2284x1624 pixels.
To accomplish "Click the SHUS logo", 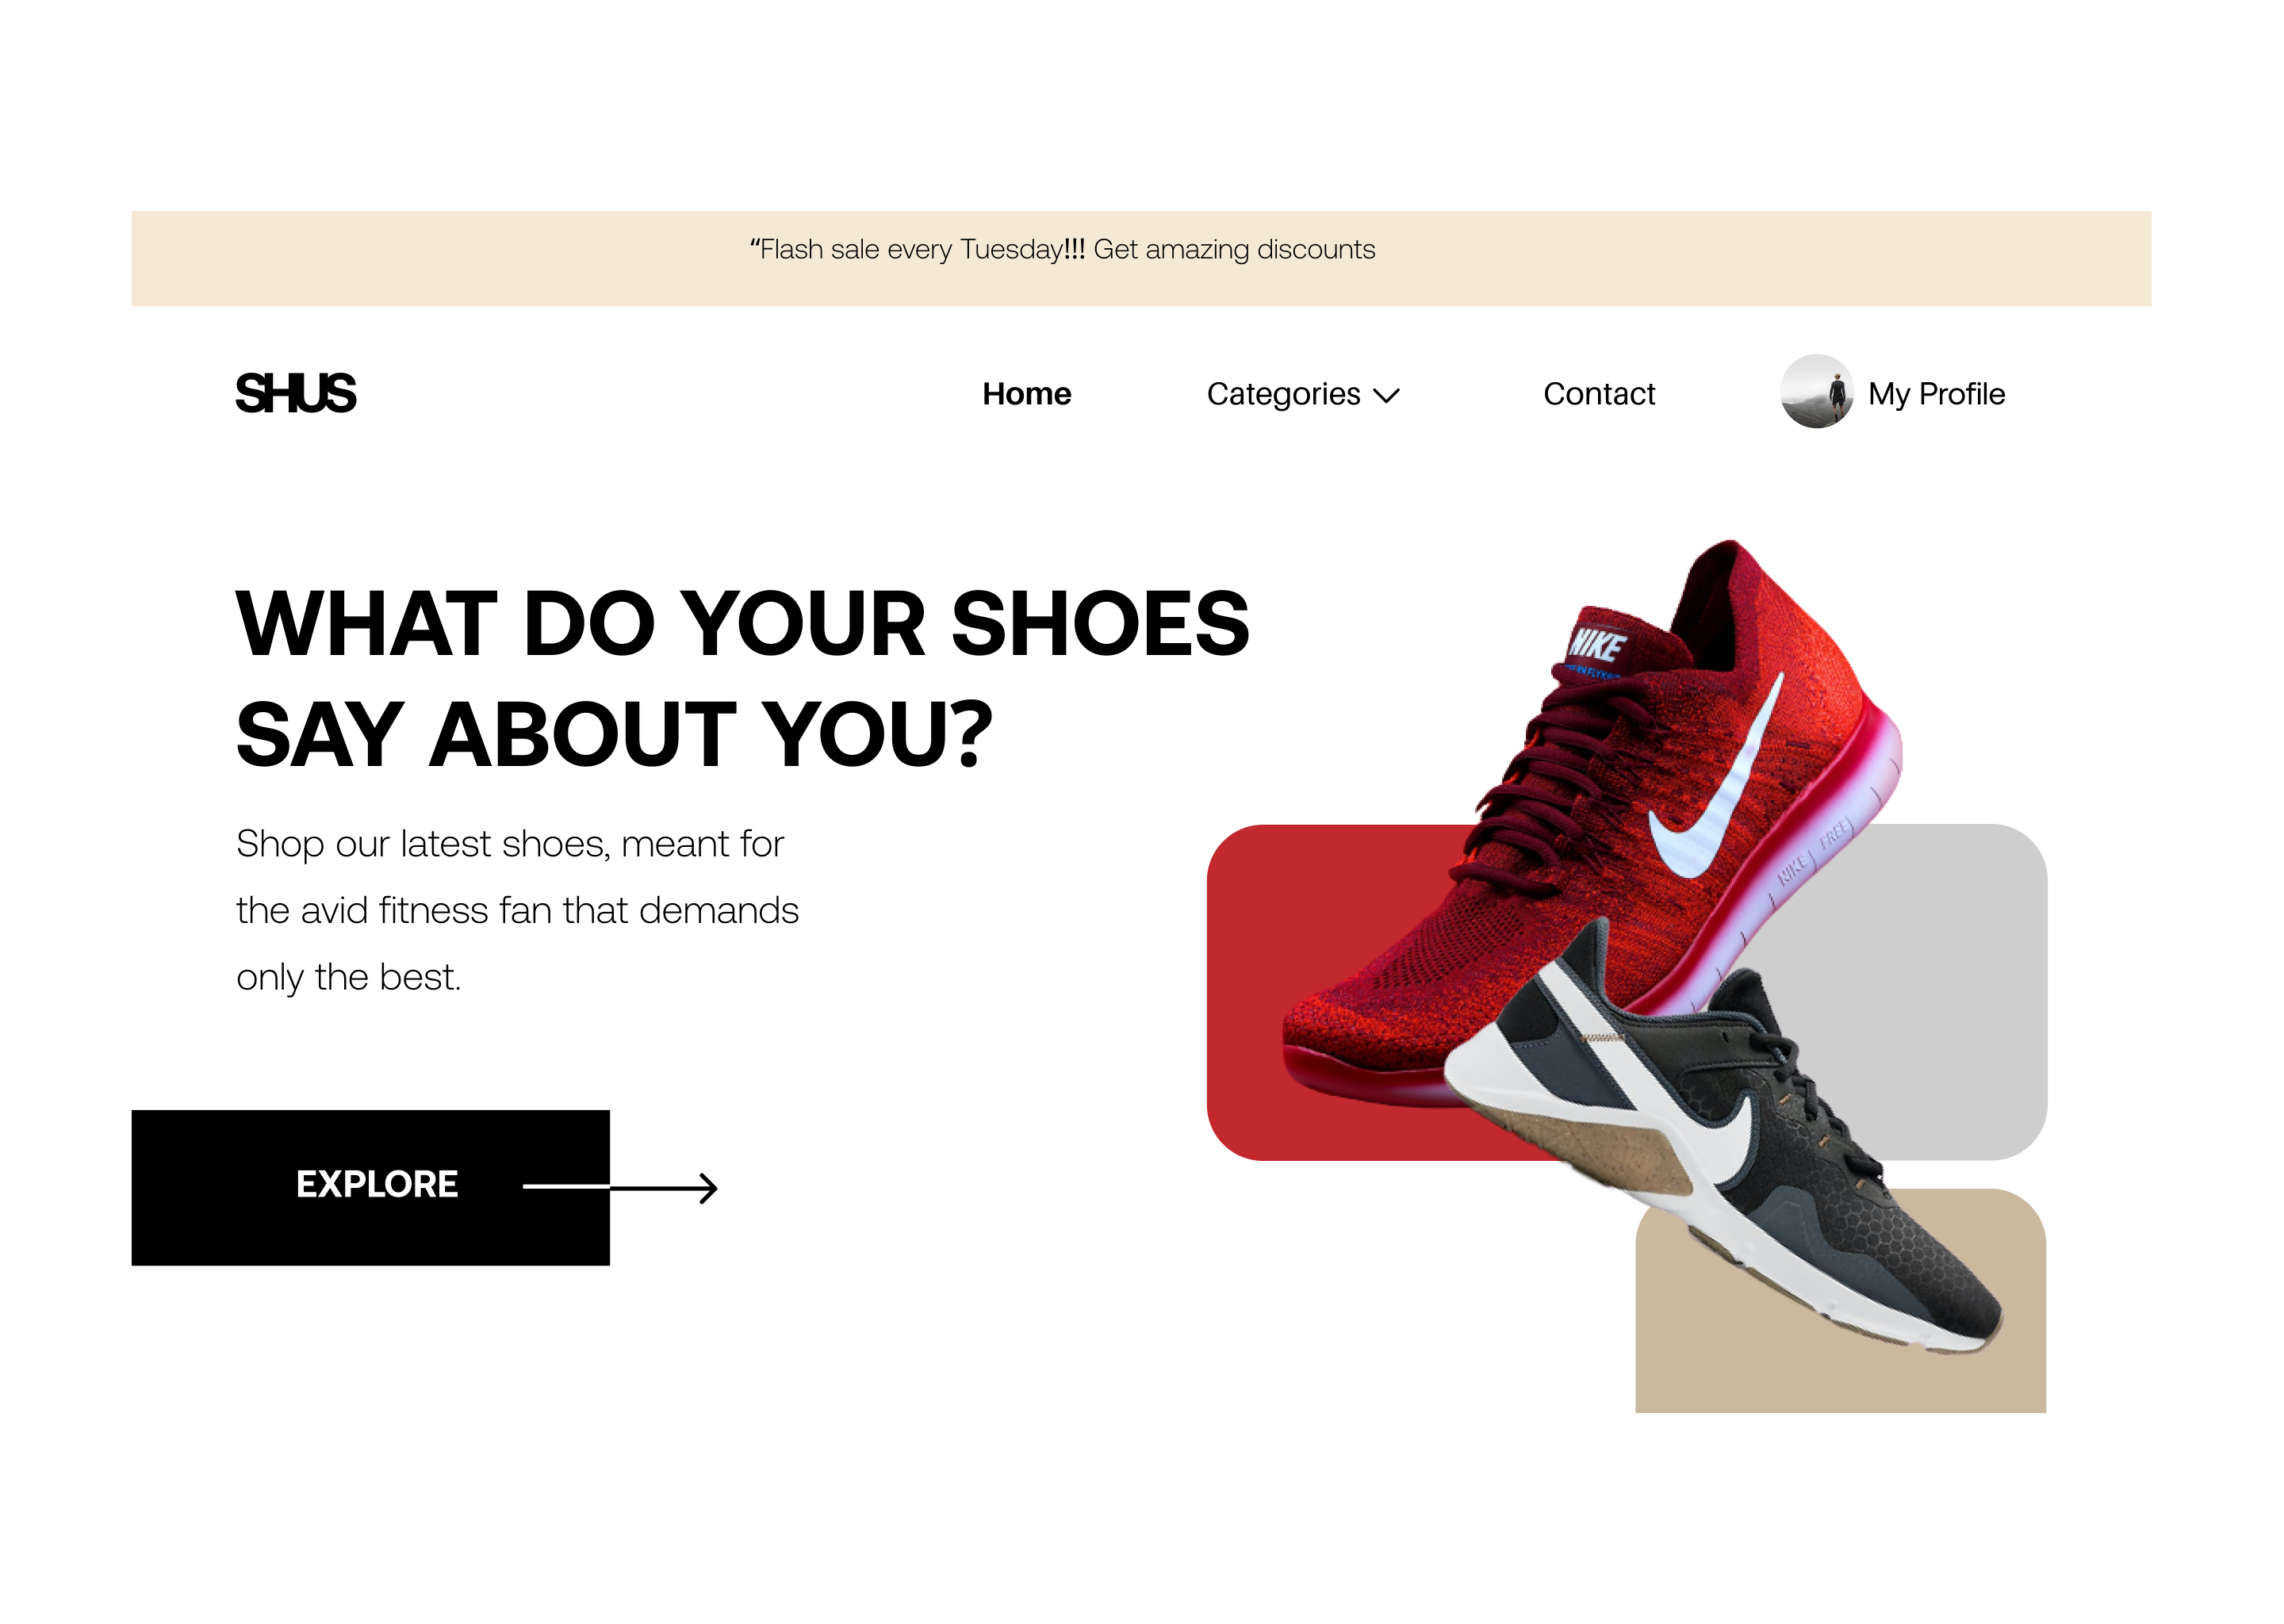I will pyautogui.click(x=295, y=393).
